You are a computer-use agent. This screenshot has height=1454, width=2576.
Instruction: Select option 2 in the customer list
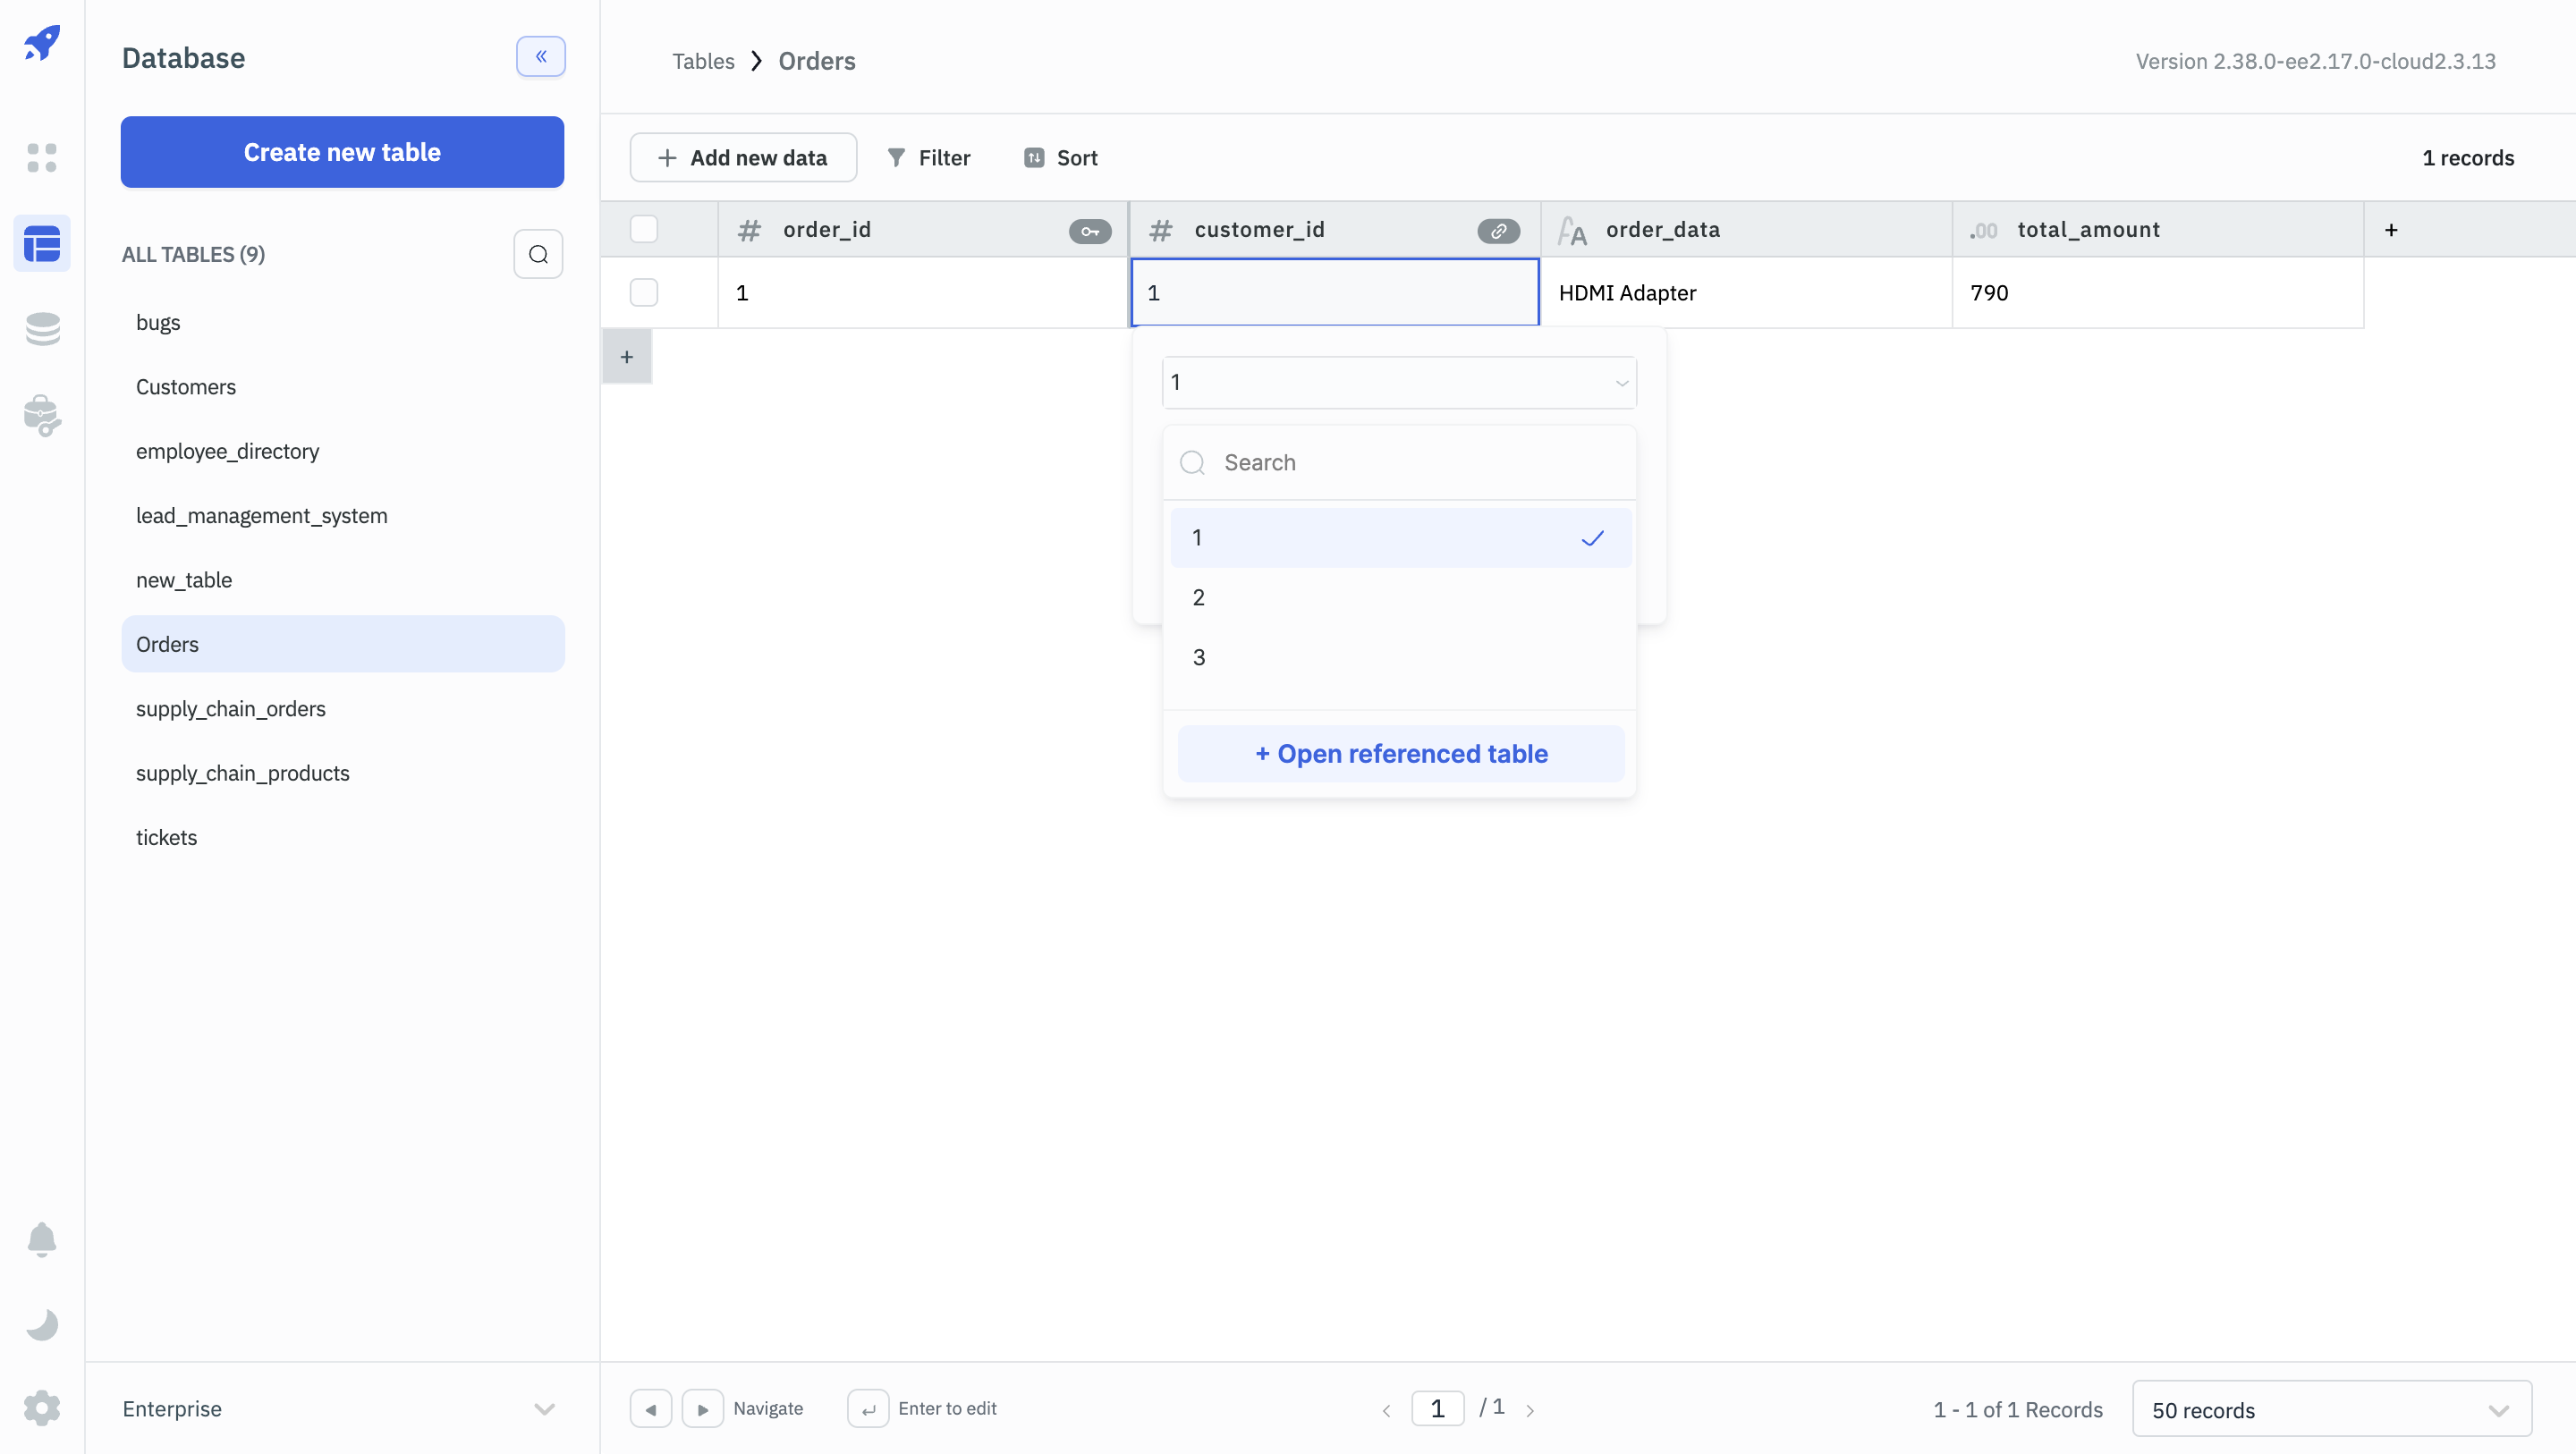pos(1199,598)
